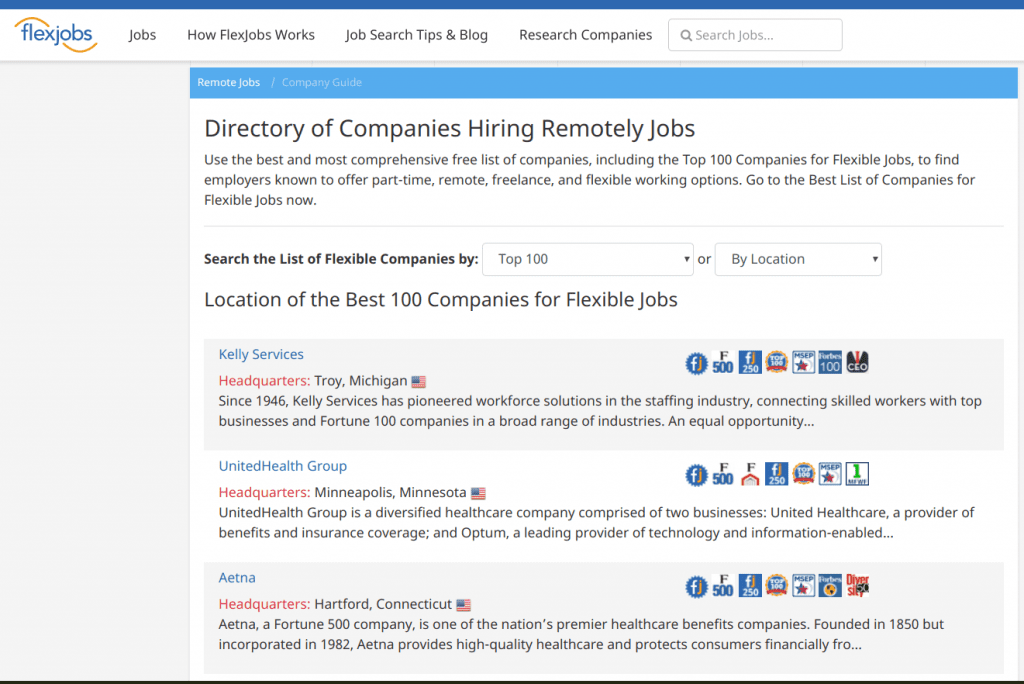Click the Remote Jobs breadcrumb link
This screenshot has height=684, width=1024.
click(x=229, y=82)
